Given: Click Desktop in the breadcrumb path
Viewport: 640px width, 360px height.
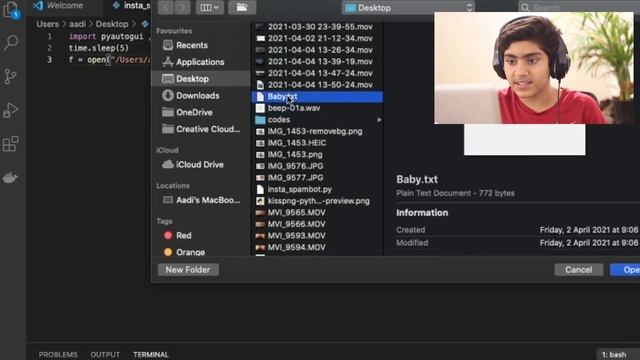Looking at the screenshot, I should (112, 24).
